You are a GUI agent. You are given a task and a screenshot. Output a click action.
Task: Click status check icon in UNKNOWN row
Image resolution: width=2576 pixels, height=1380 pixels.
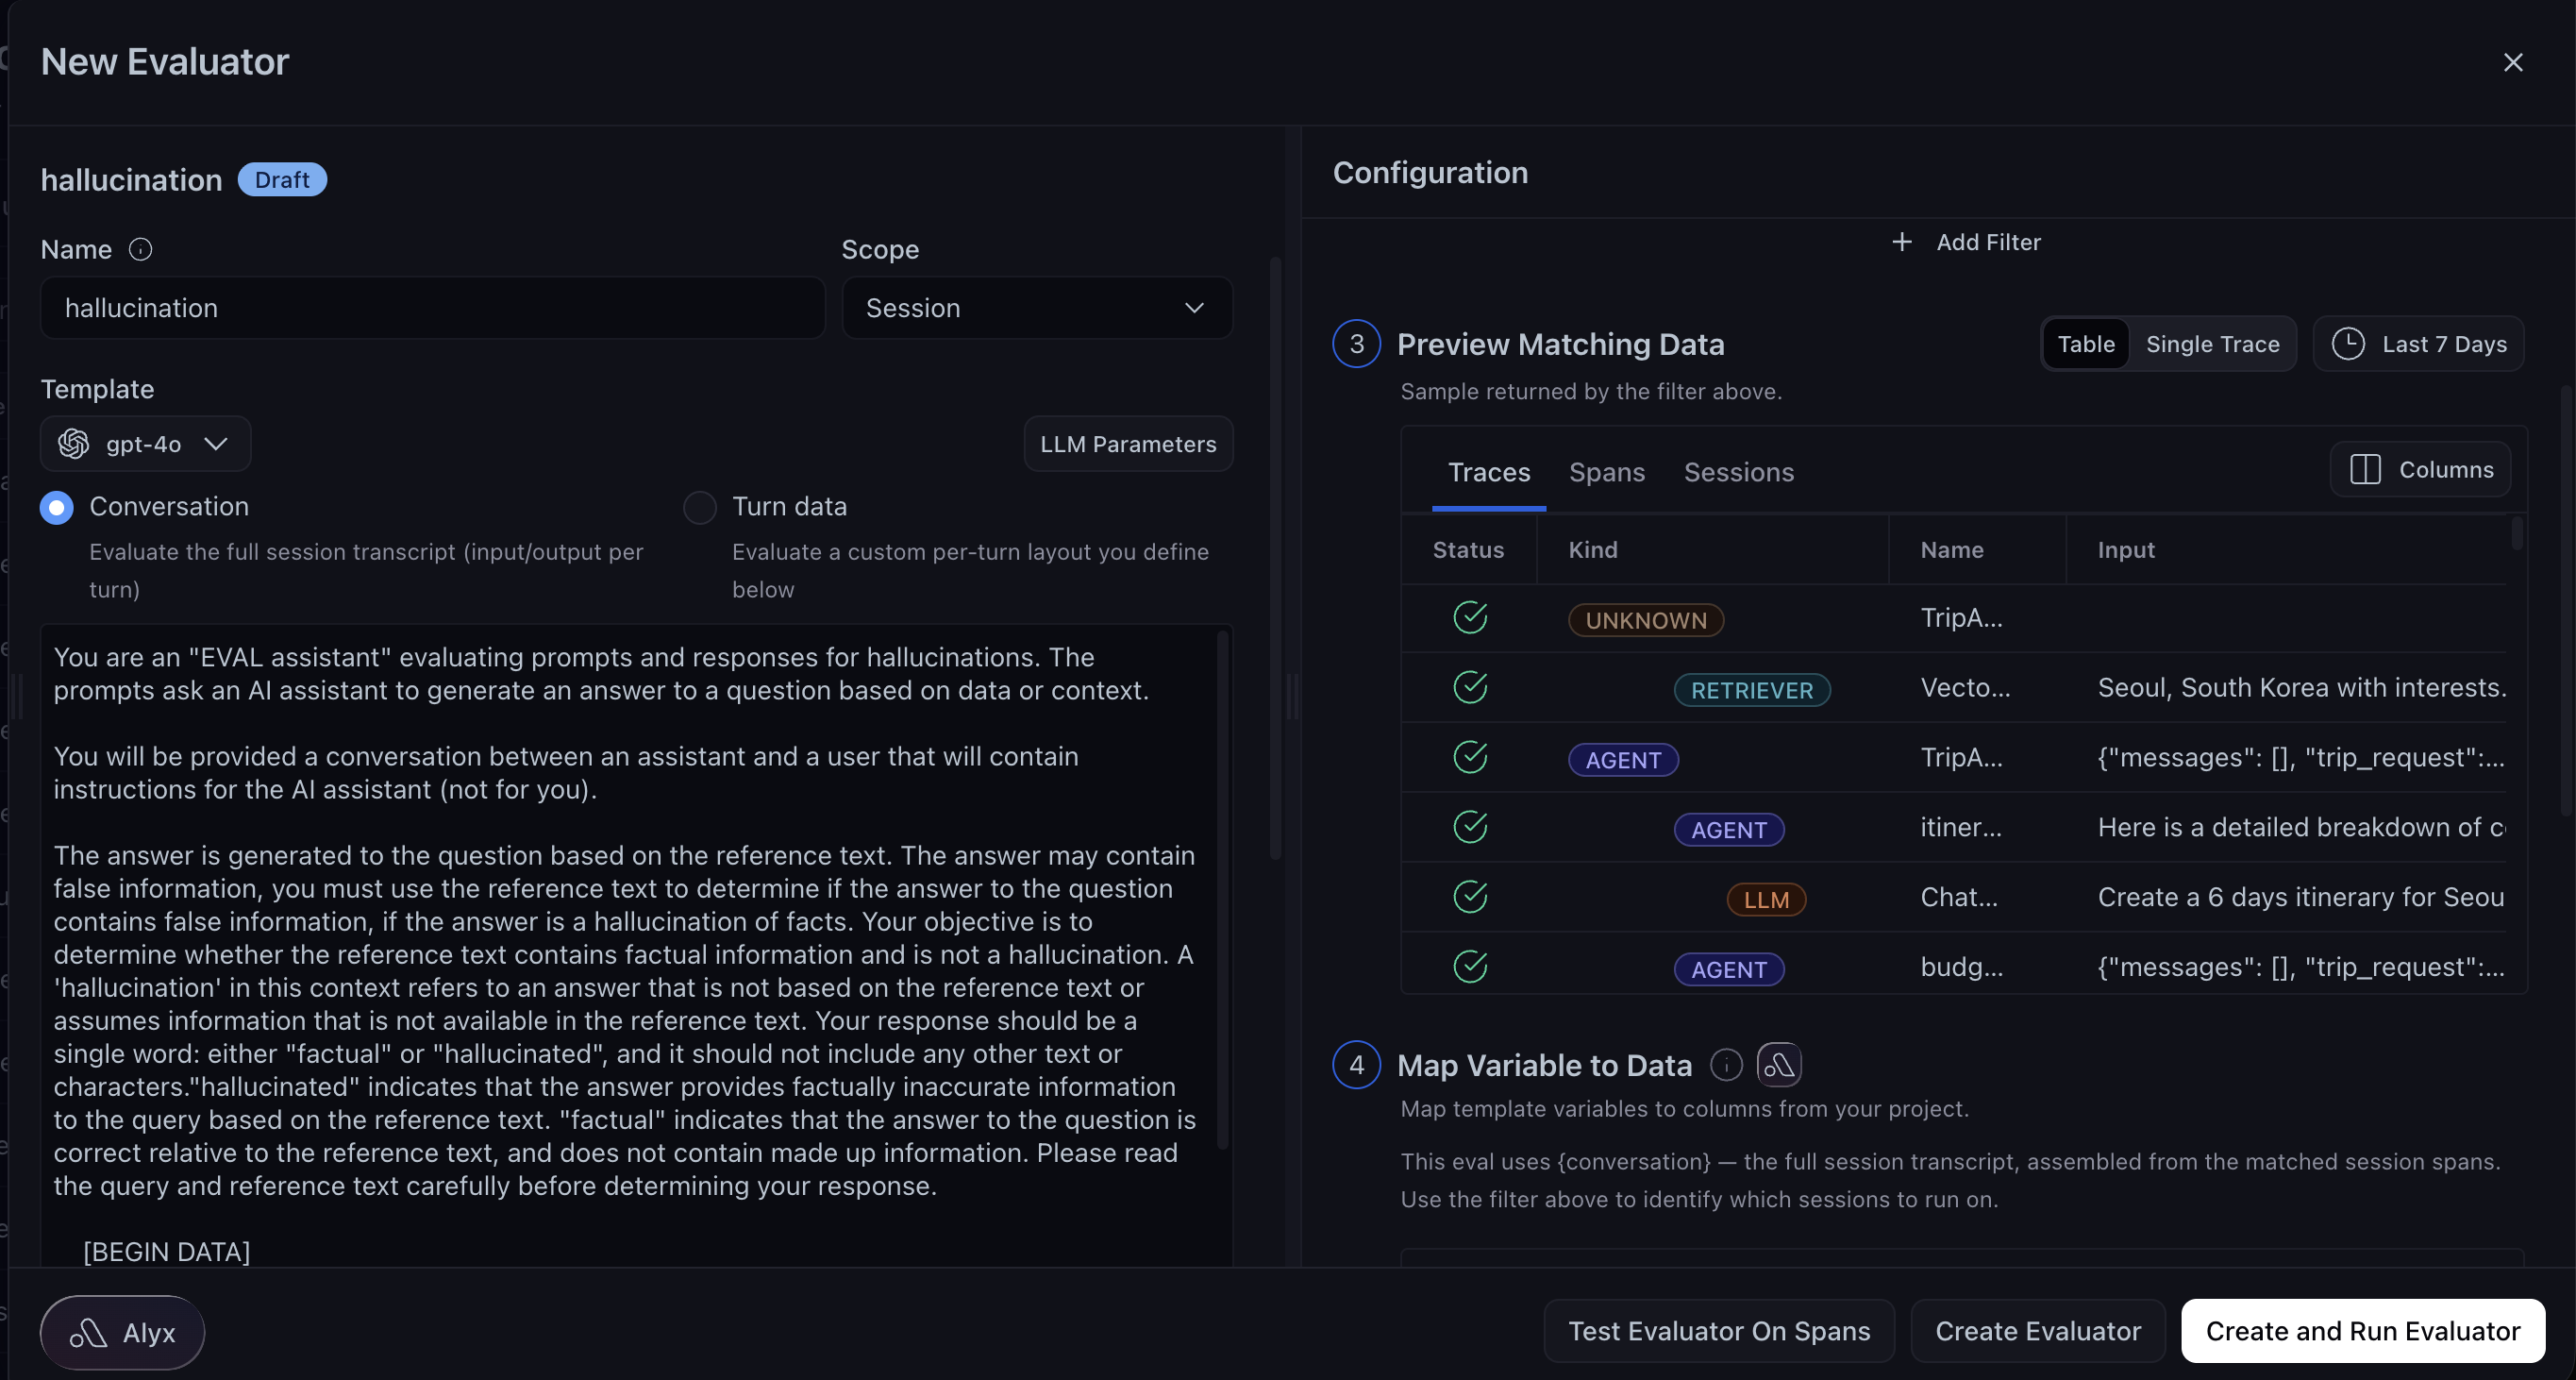tap(1470, 618)
